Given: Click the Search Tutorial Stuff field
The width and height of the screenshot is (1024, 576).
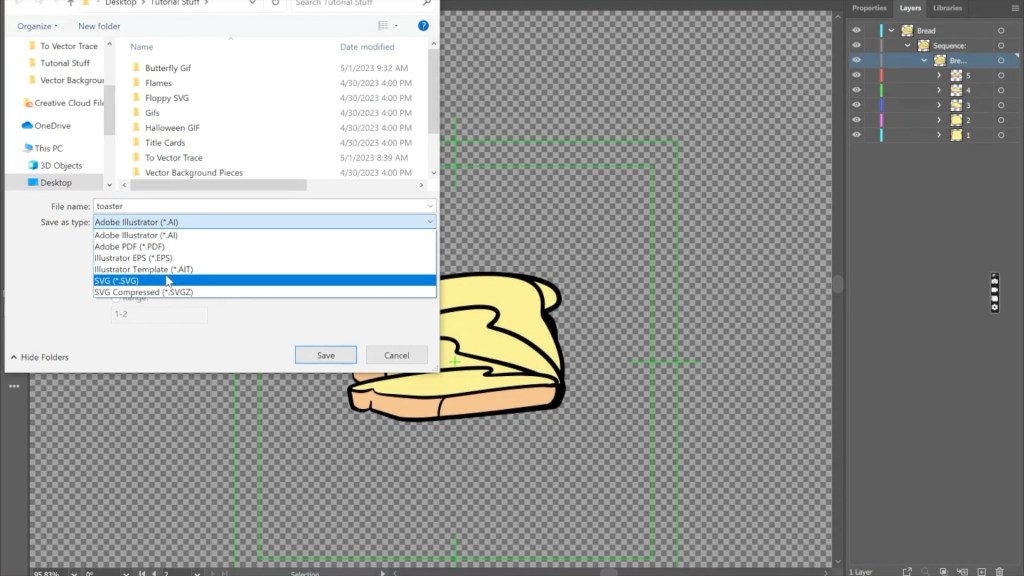Looking at the screenshot, I should pos(356,3).
